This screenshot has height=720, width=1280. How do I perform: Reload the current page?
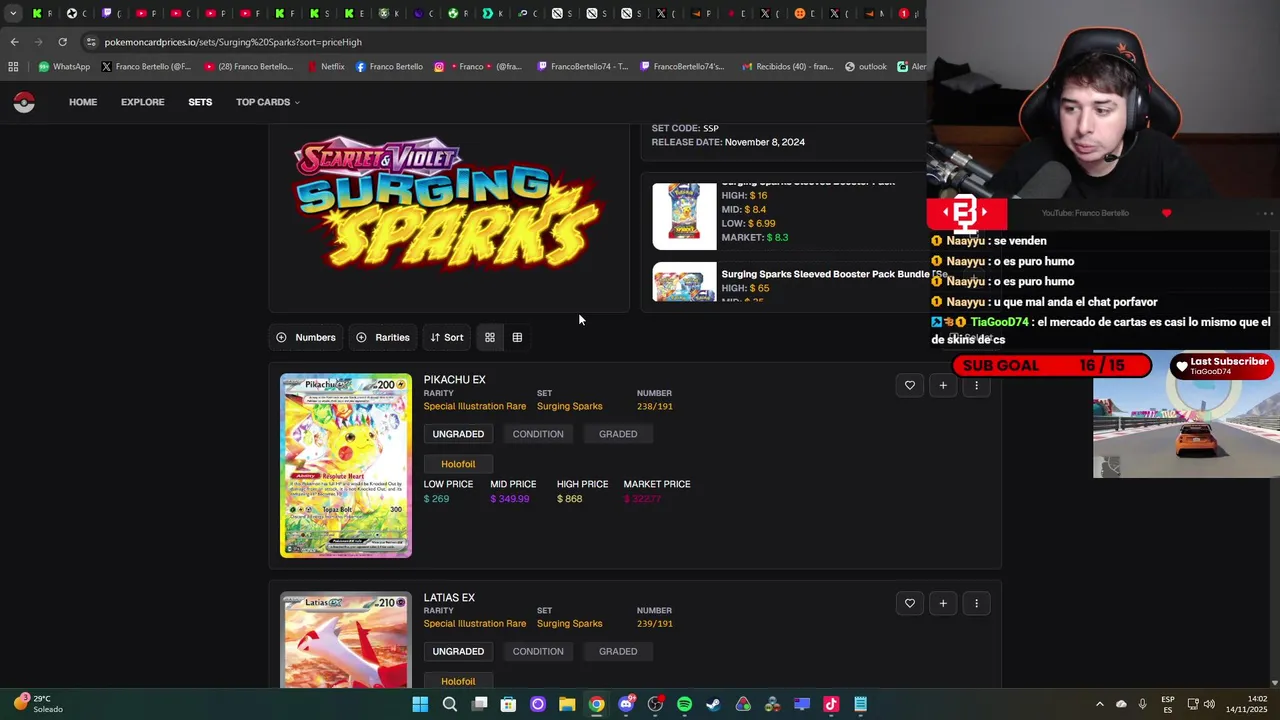pyautogui.click(x=62, y=42)
